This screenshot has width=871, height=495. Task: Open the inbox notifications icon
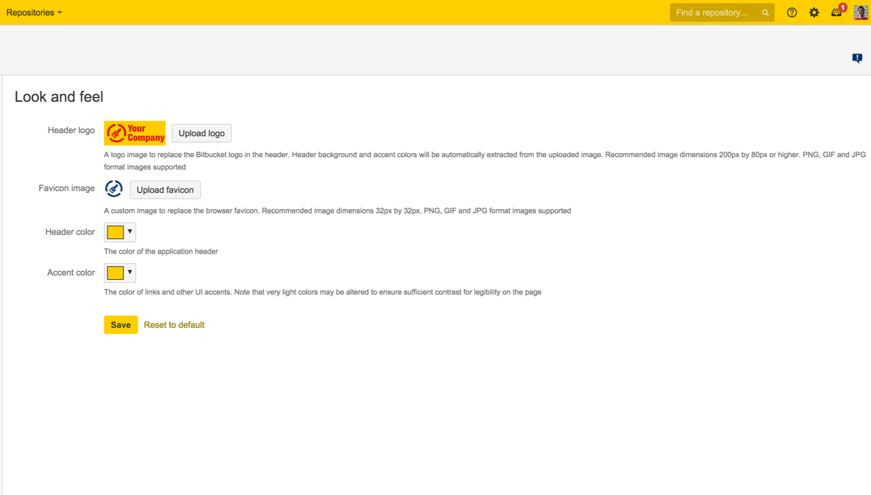(837, 12)
